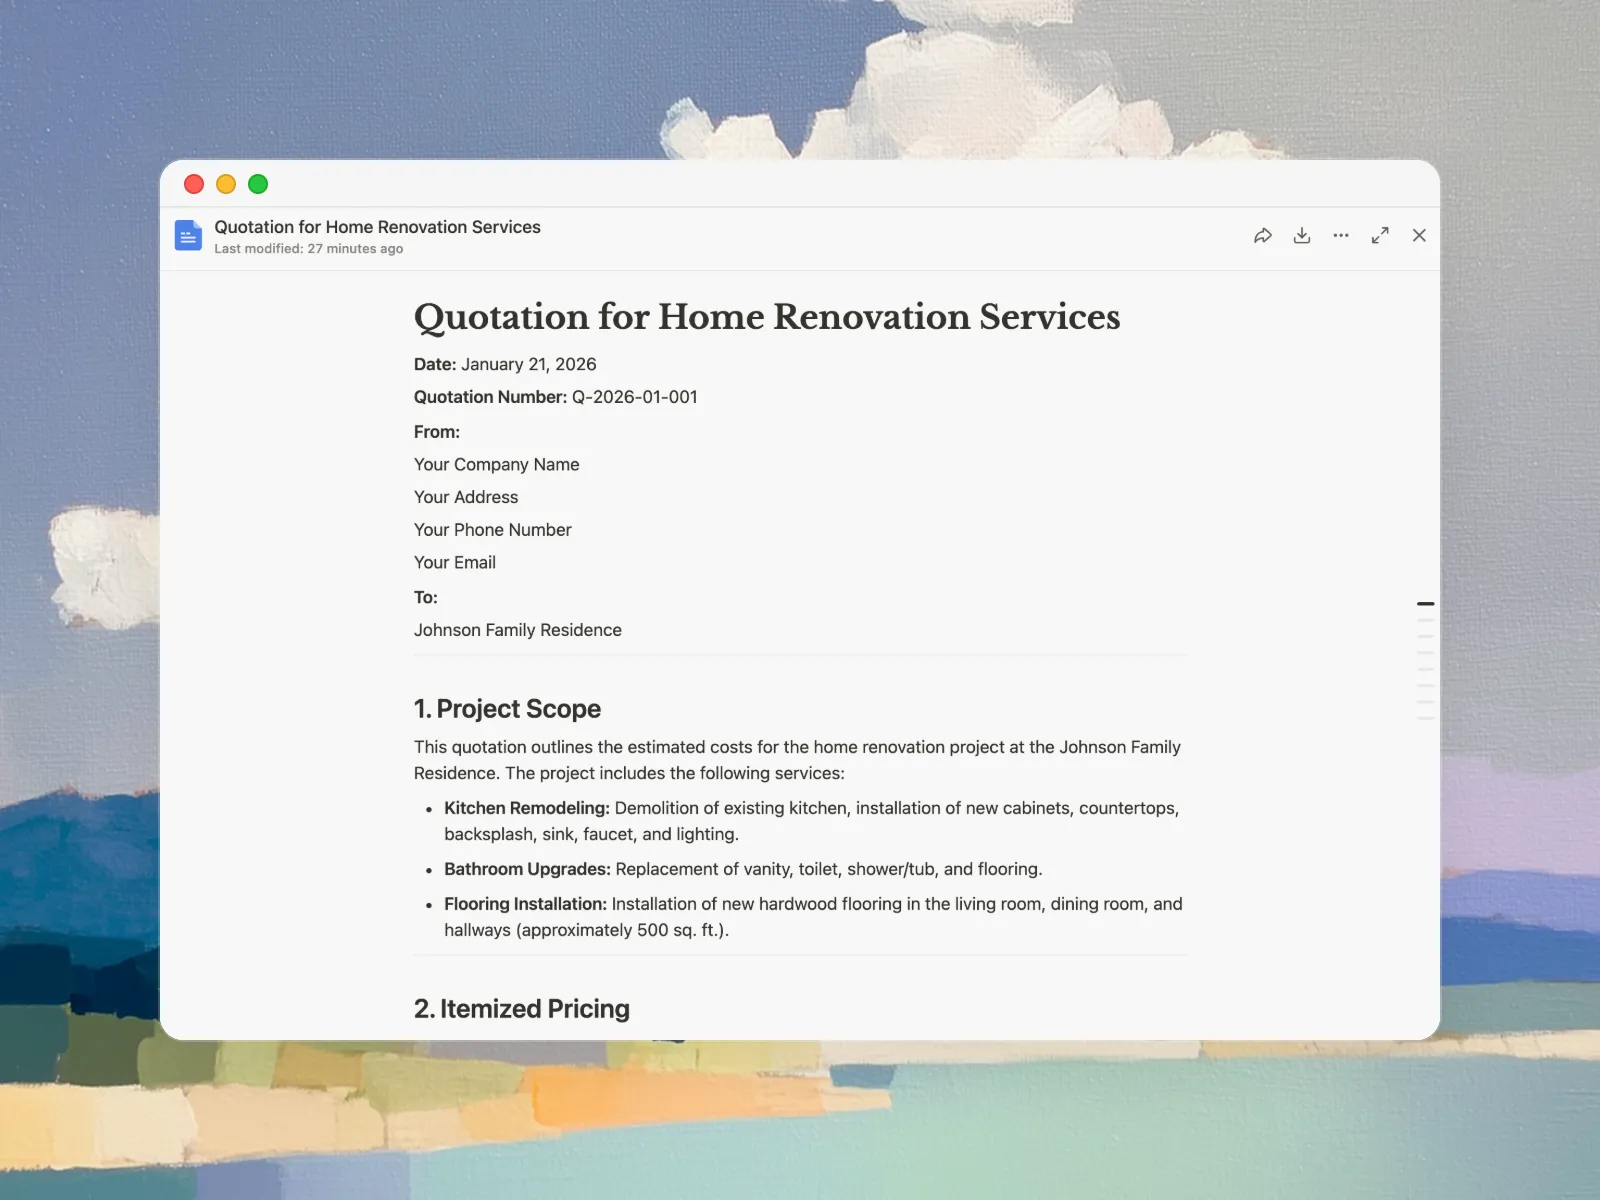
Task: Click the large serif main title heading
Action: click(766, 317)
